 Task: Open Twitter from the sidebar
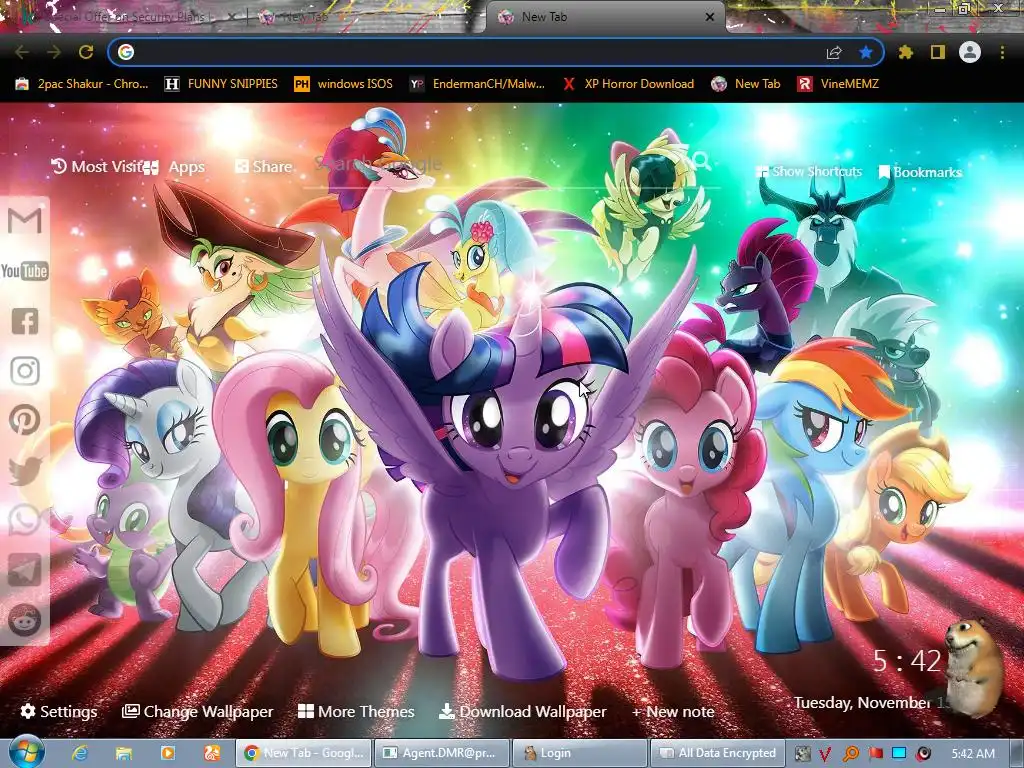pyautogui.click(x=25, y=470)
